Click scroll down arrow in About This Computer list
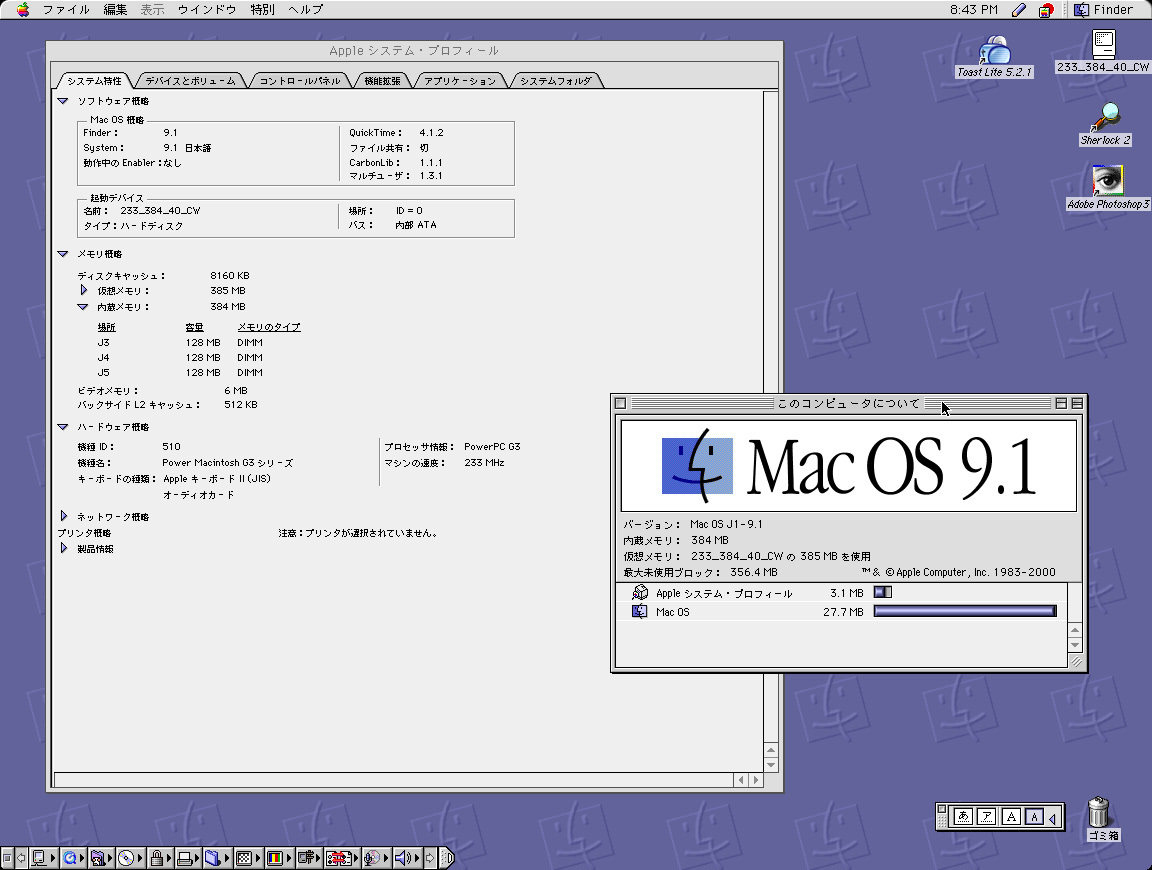The width and height of the screenshot is (1152, 870). pos(1075,645)
